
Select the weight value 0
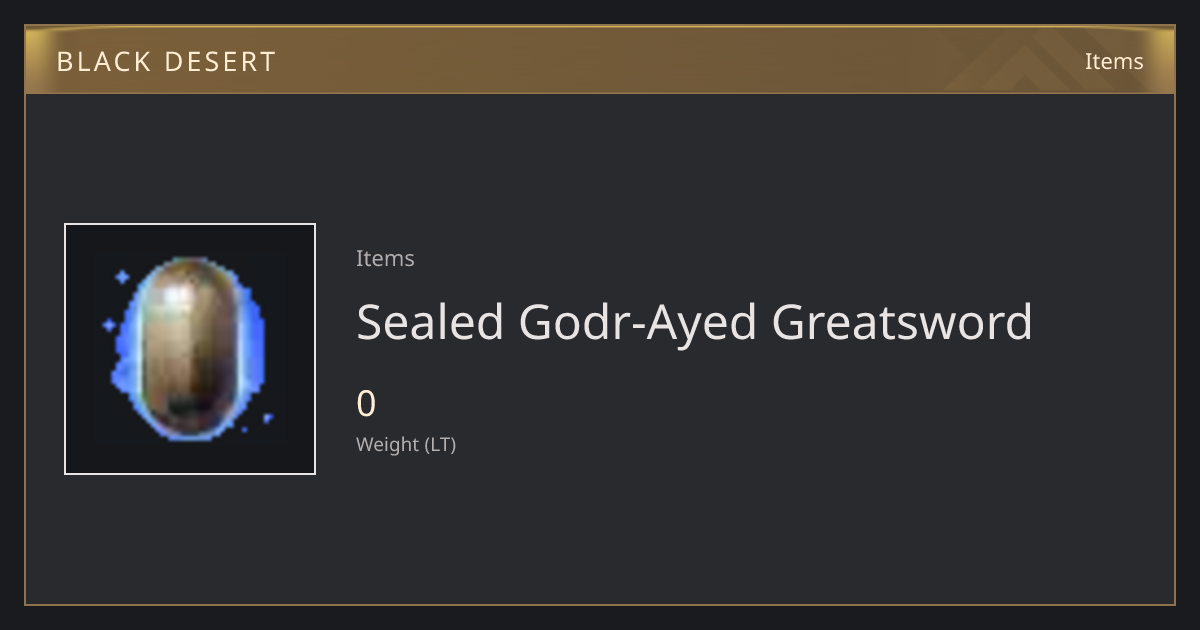(366, 404)
